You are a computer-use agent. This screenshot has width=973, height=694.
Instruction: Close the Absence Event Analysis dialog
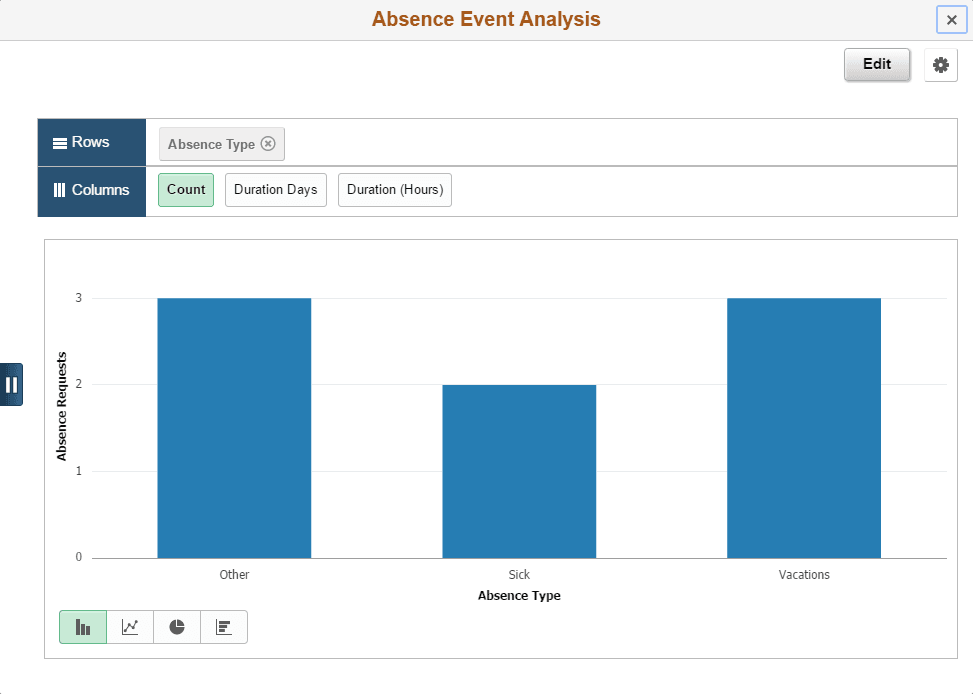click(951, 19)
